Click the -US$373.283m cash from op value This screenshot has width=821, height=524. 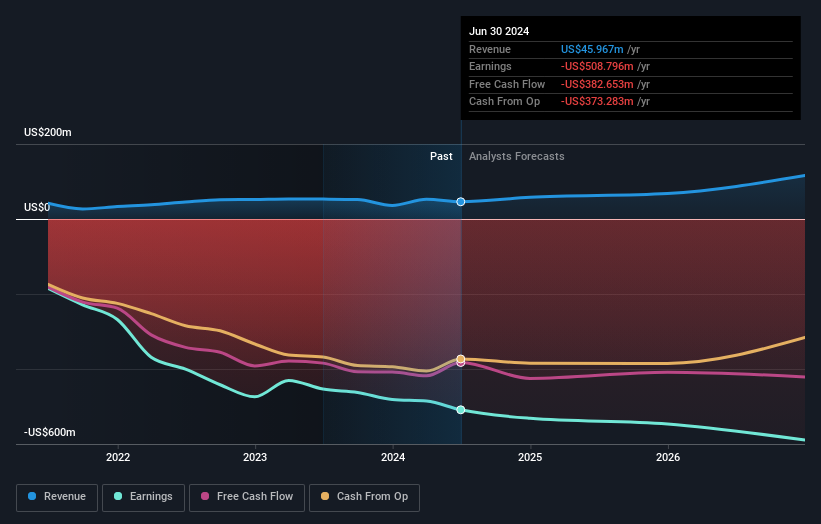click(597, 102)
